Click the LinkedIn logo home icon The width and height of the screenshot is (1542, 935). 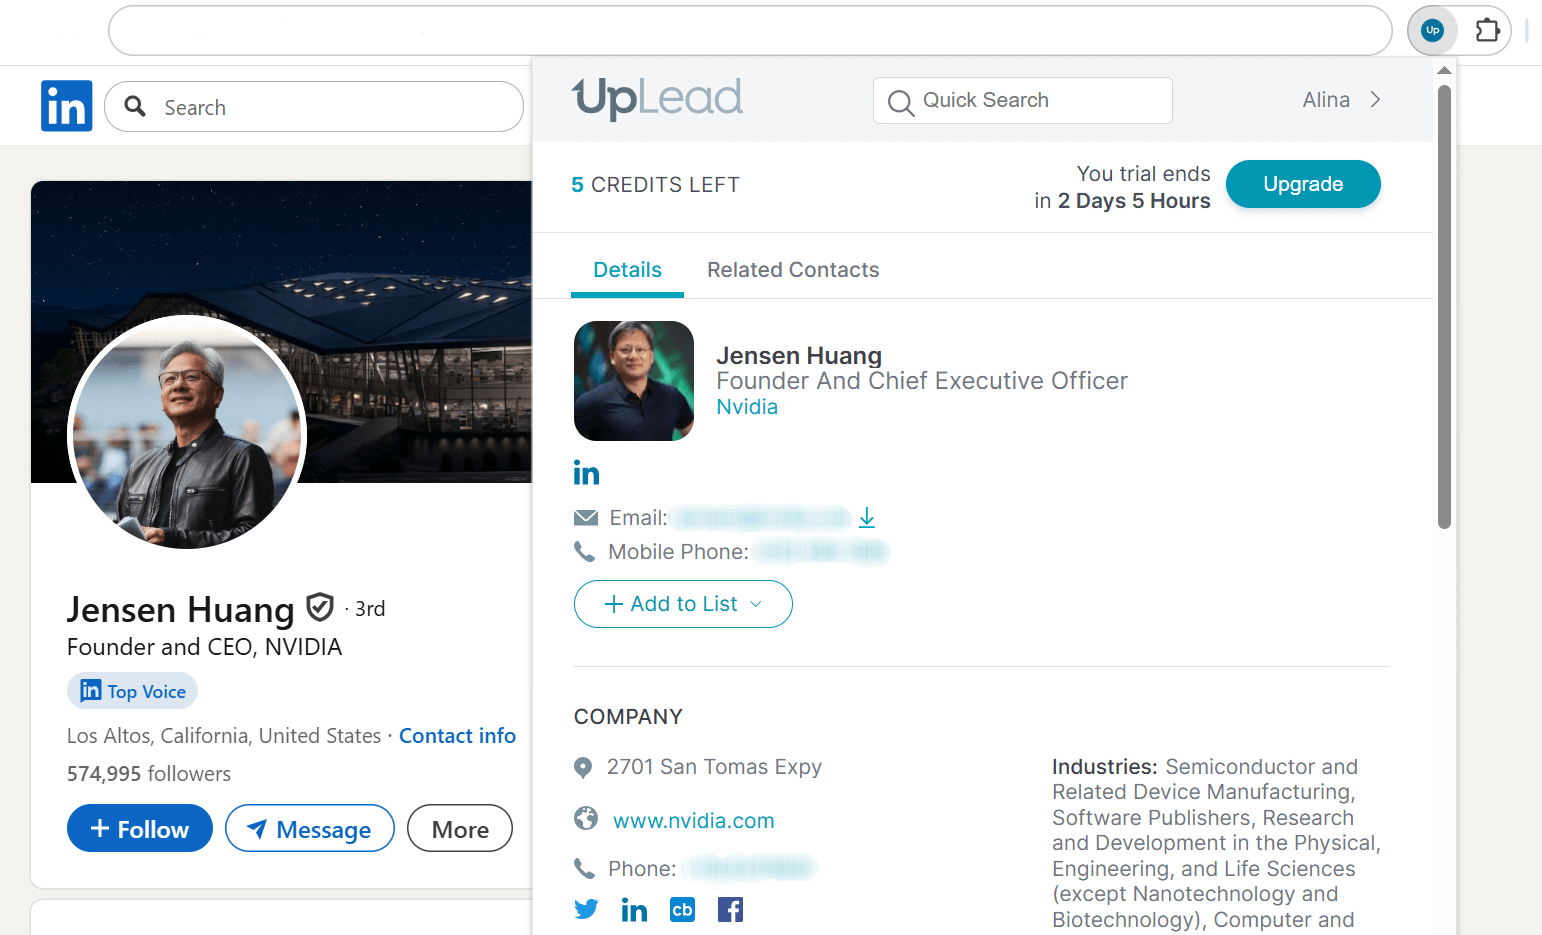(67, 106)
